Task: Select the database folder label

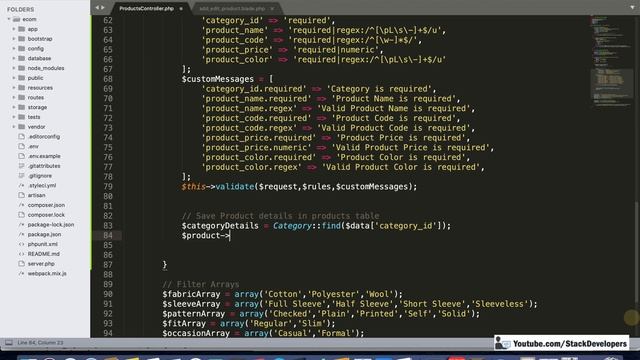Action: [39, 58]
